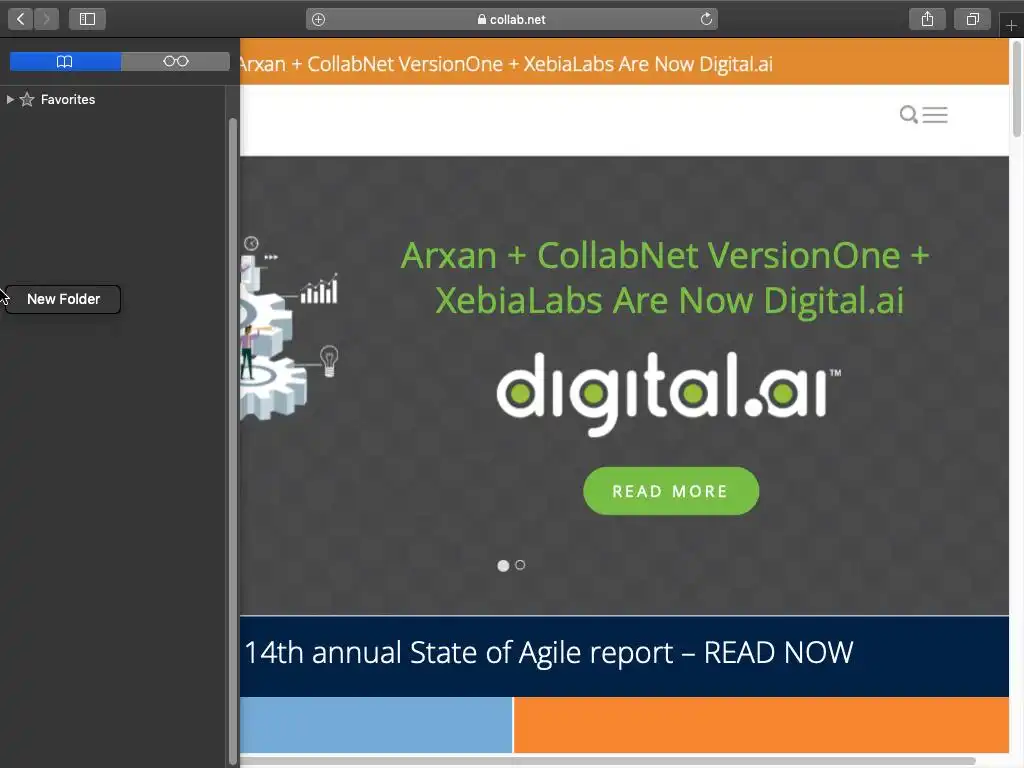Open the Share menu icon
Viewport: 1024px width, 768px height.
927,19
